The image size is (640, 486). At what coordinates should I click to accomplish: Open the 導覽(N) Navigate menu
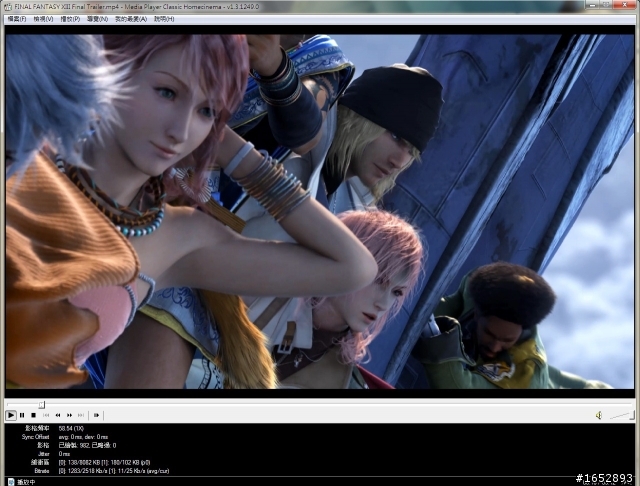[x=98, y=19]
